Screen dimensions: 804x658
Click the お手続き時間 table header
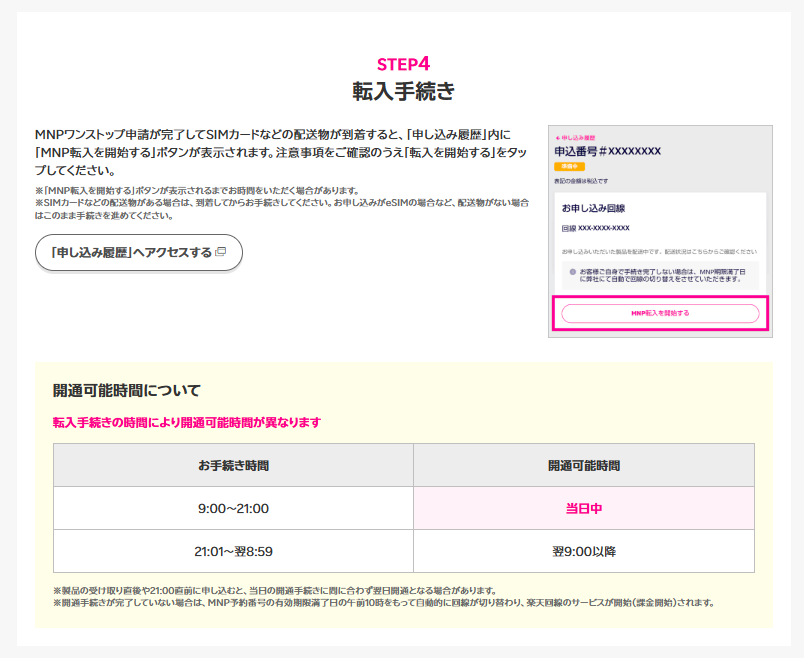(233, 465)
